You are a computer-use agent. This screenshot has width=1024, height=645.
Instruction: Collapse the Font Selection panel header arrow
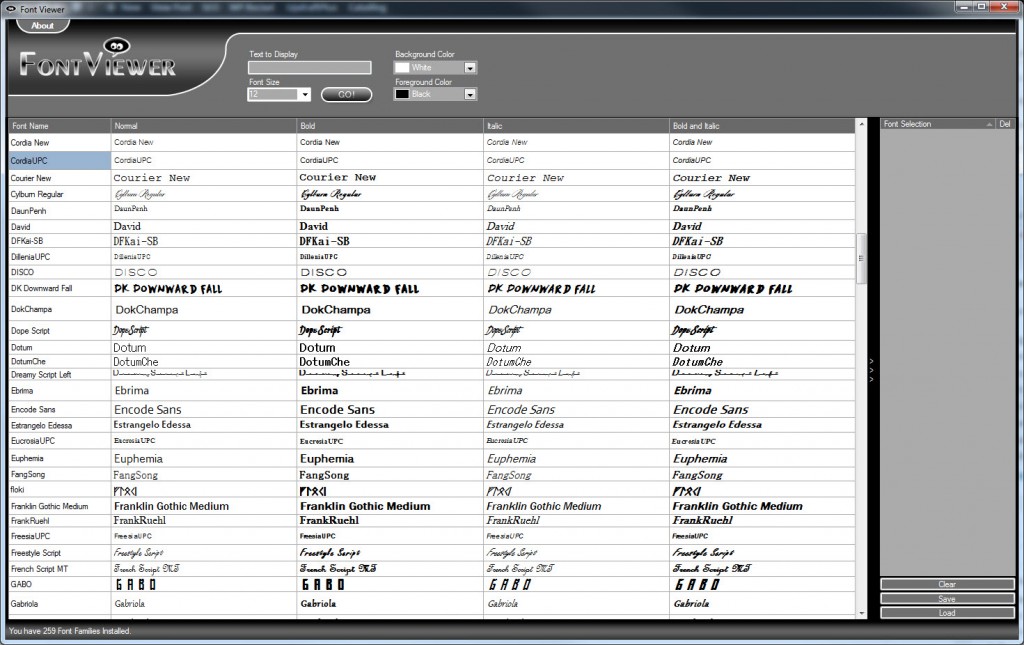(989, 124)
